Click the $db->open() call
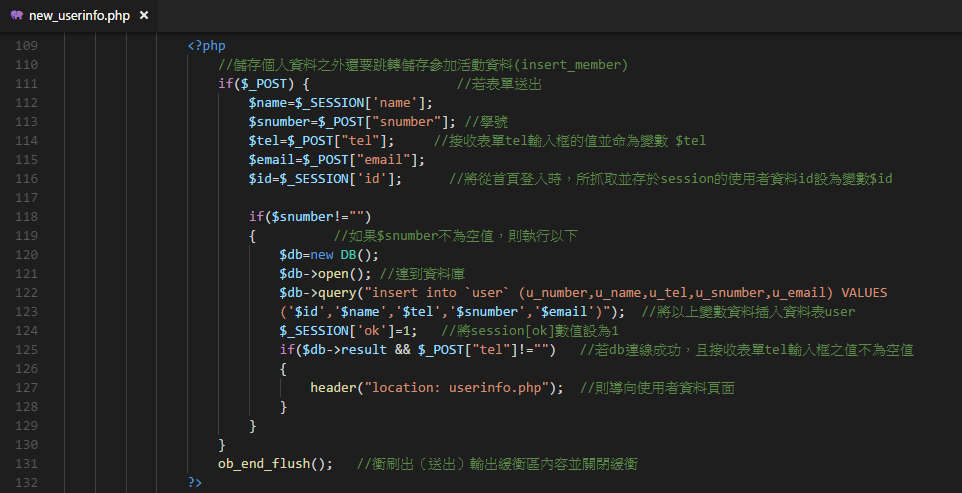 click(325, 273)
